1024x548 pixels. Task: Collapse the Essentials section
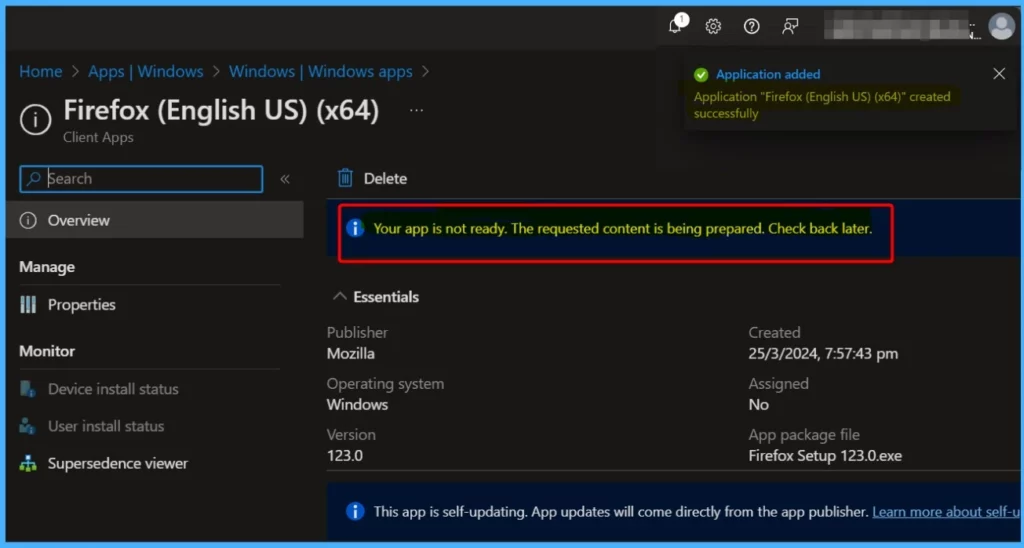(x=376, y=297)
